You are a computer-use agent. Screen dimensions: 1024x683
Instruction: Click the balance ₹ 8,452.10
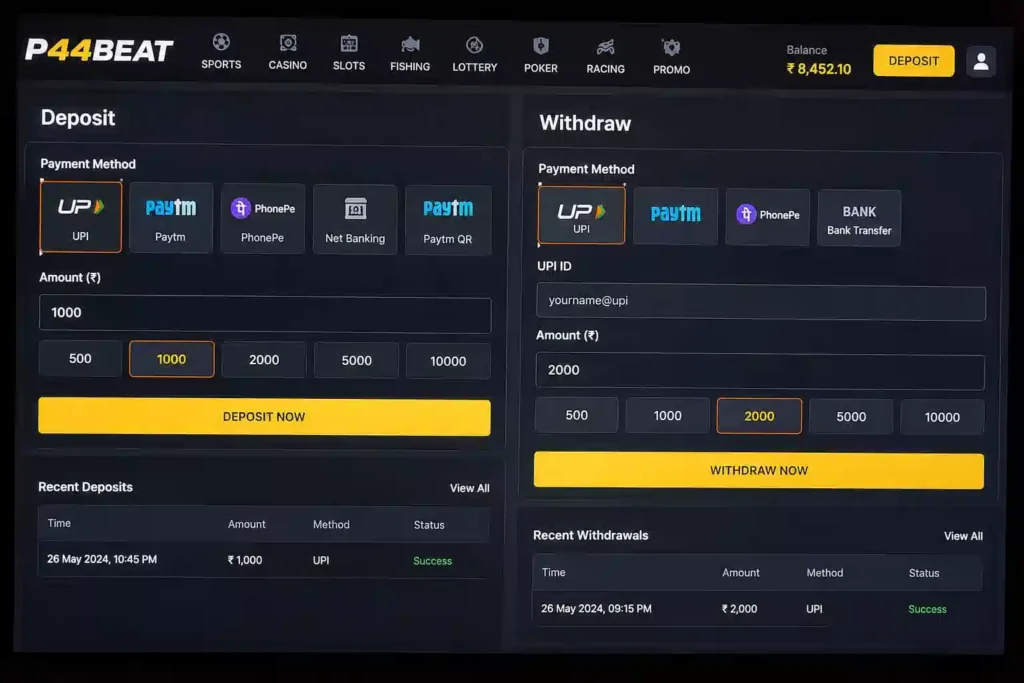819,69
